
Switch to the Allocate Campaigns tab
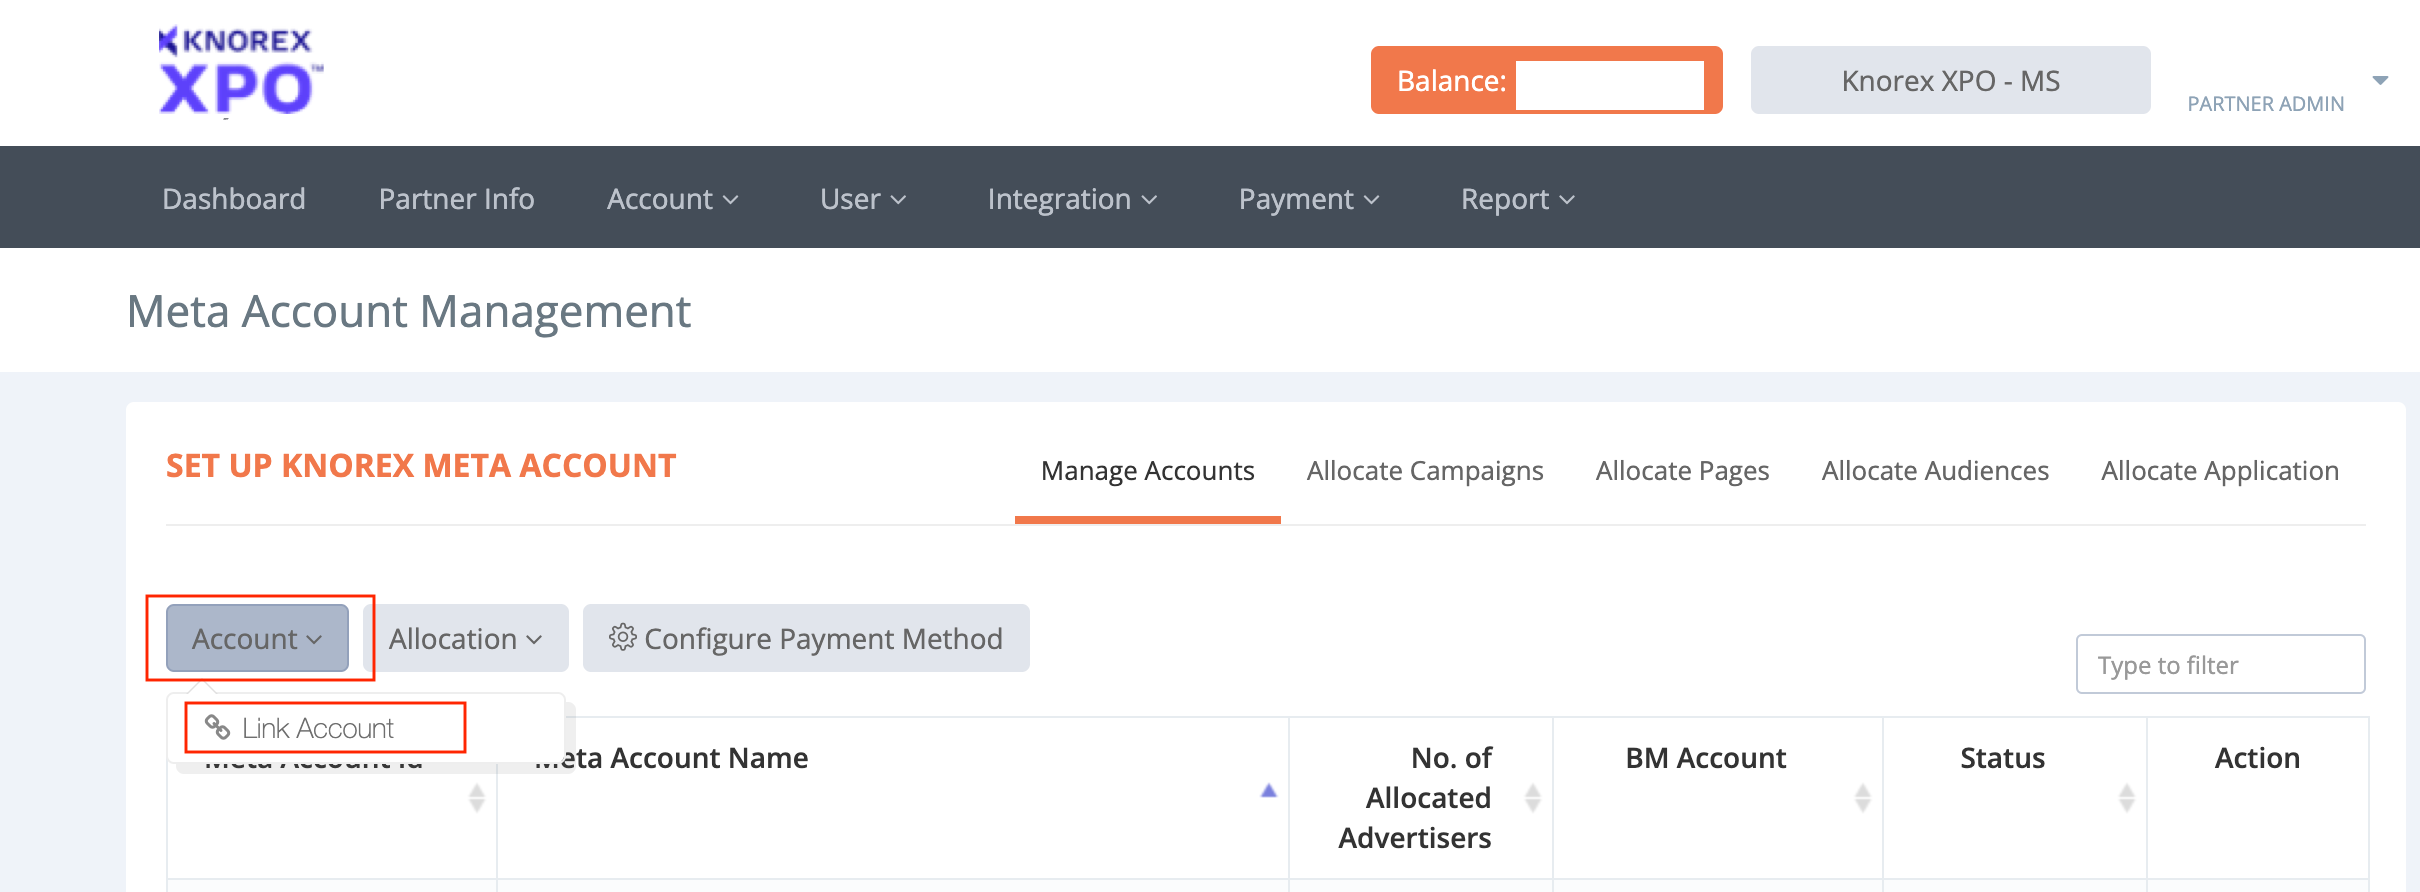pos(1424,471)
